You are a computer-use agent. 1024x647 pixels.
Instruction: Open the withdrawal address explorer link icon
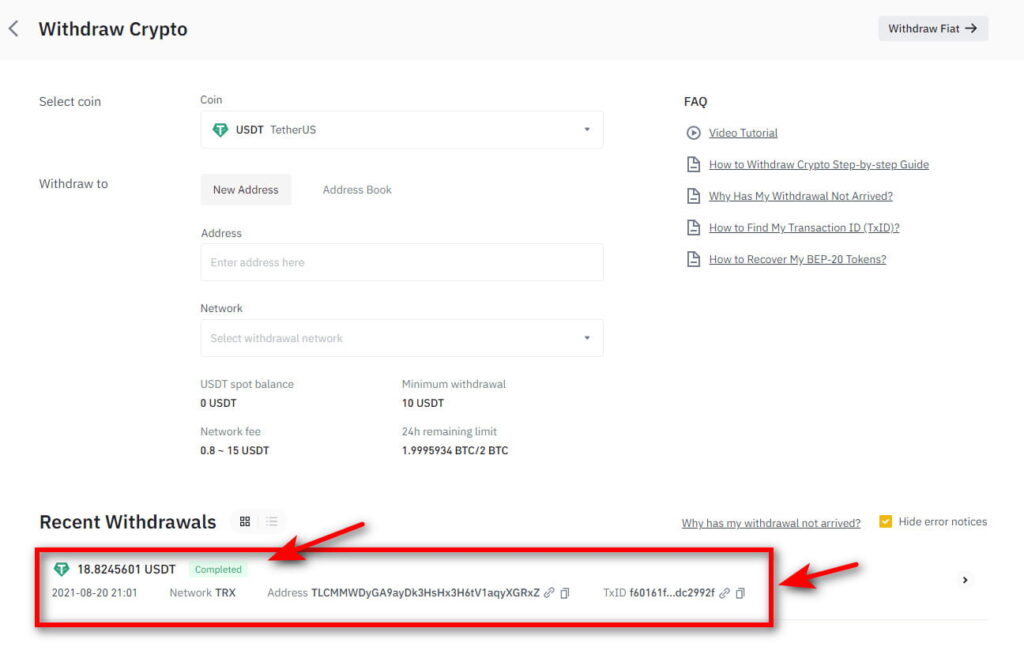[x=549, y=593]
